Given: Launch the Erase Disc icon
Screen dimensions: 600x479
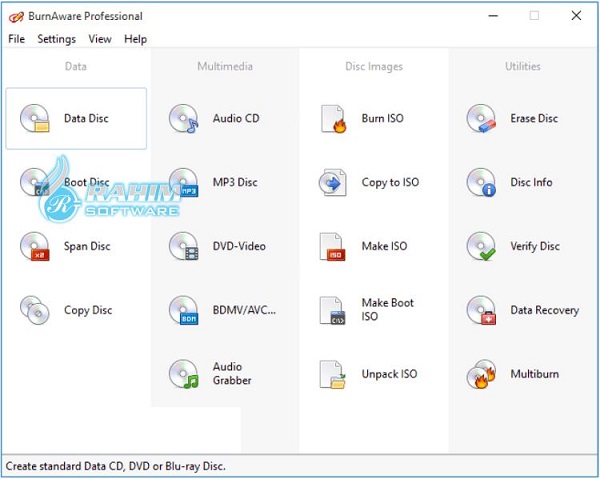Looking at the screenshot, I should pyautogui.click(x=481, y=119).
